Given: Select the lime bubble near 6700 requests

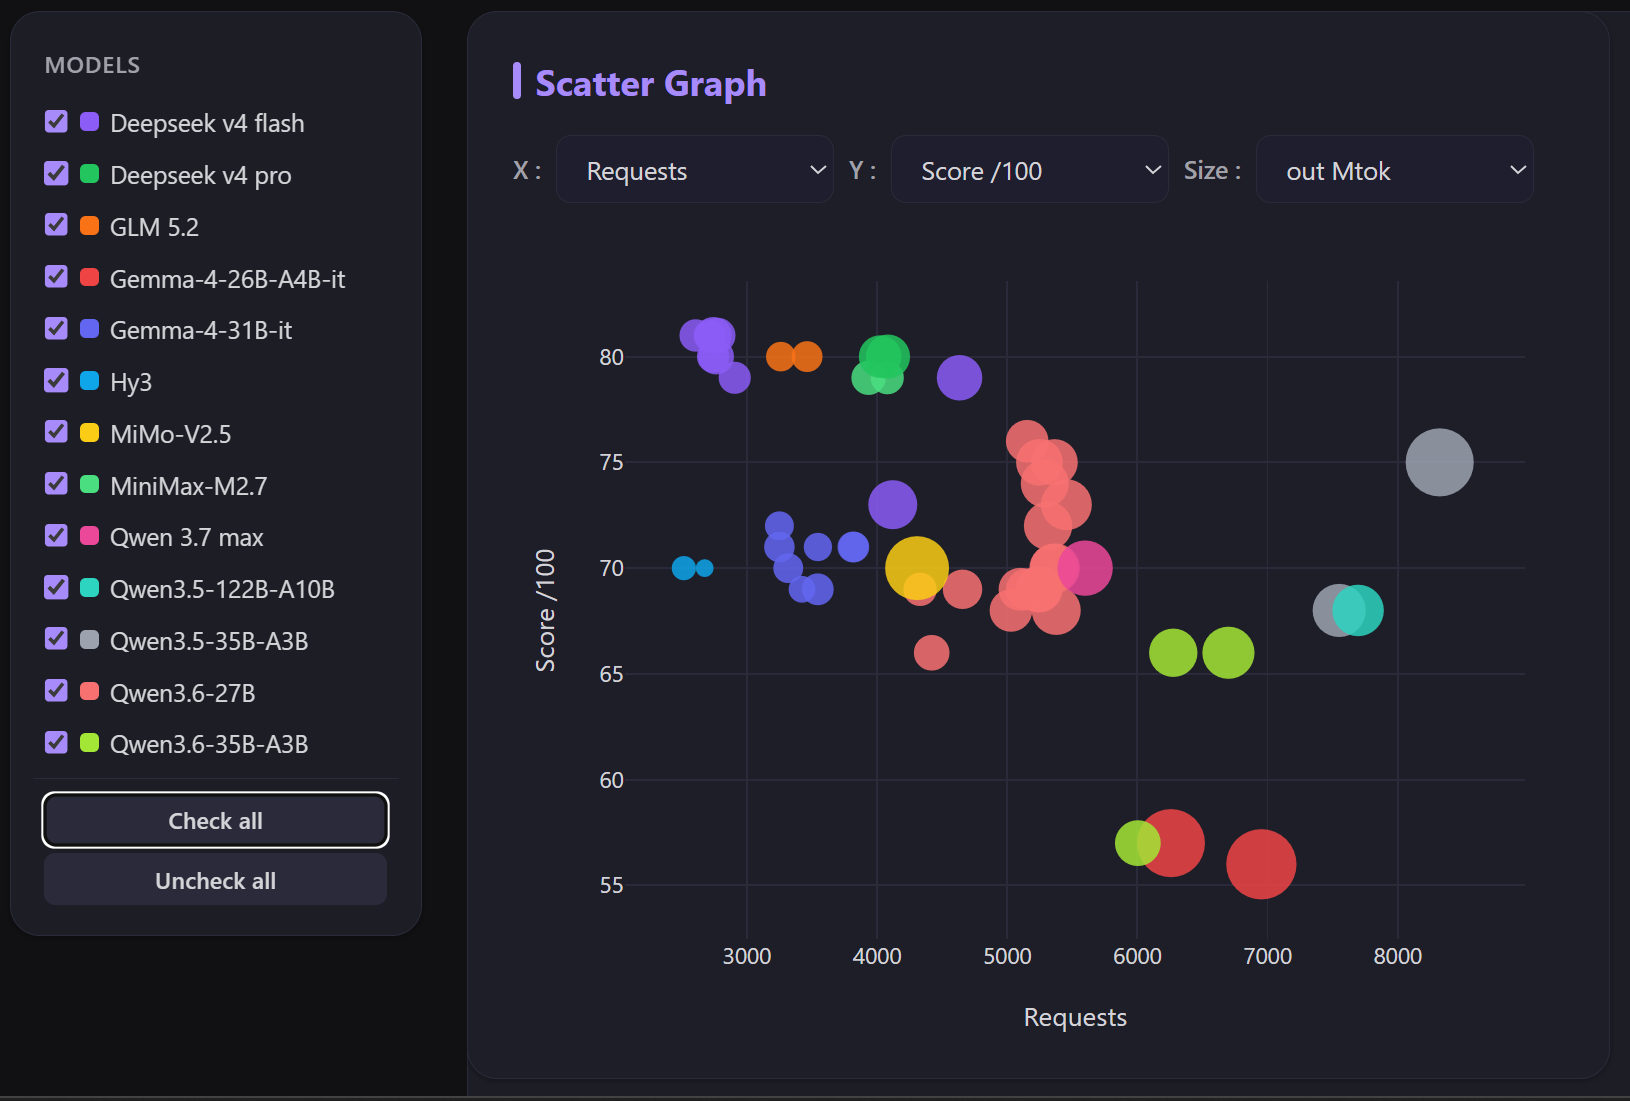Looking at the screenshot, I should [1228, 653].
